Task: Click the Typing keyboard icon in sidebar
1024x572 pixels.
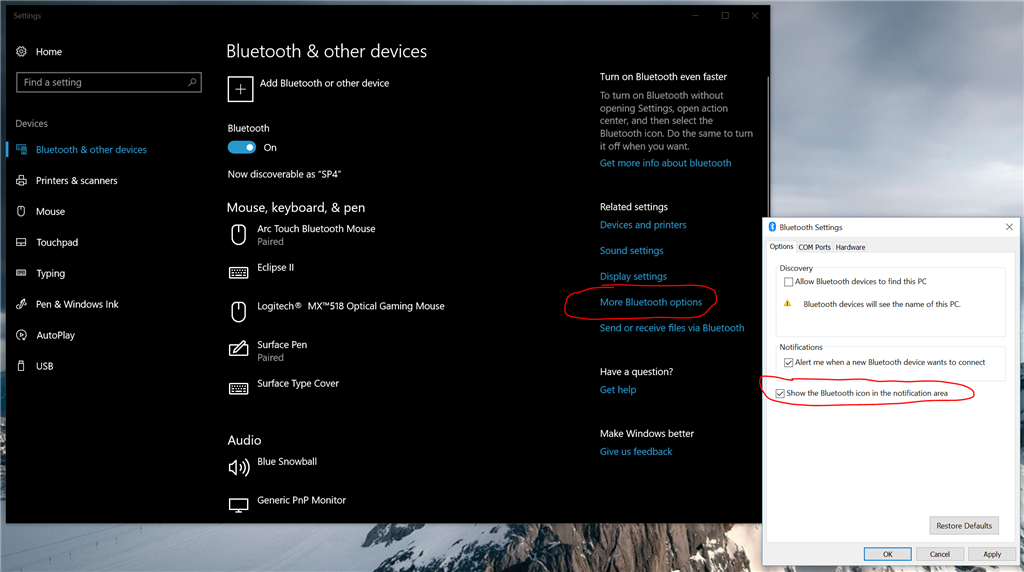Action: pos(22,273)
